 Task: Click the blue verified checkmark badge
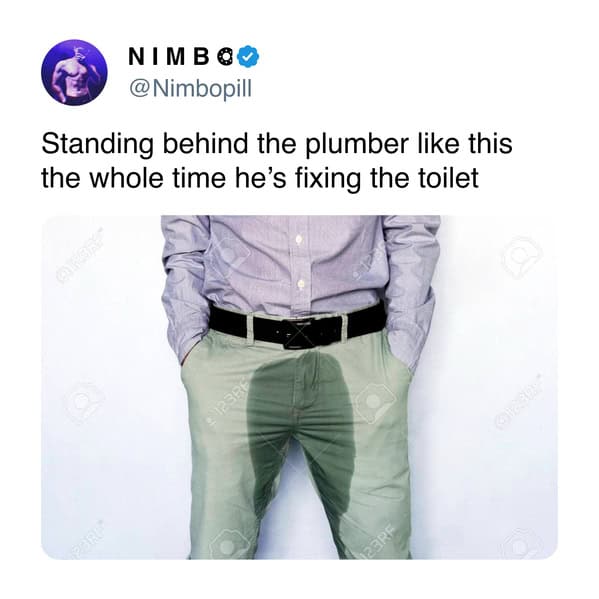coord(248,58)
